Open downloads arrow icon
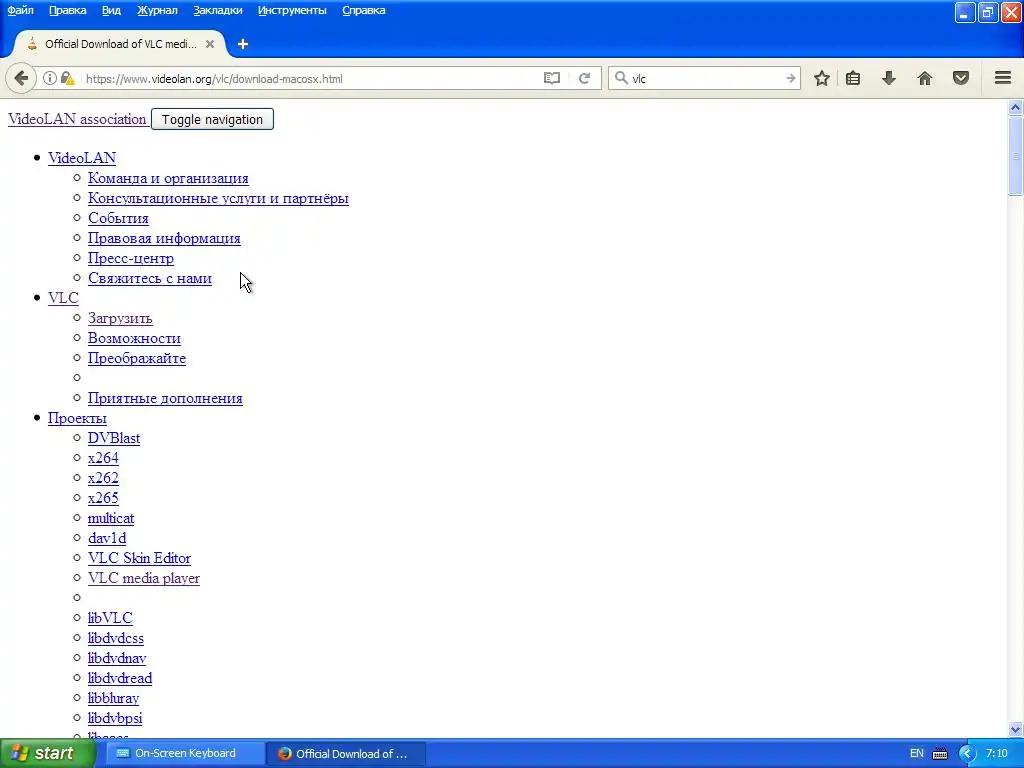Image resolution: width=1024 pixels, height=768 pixels. click(x=889, y=78)
